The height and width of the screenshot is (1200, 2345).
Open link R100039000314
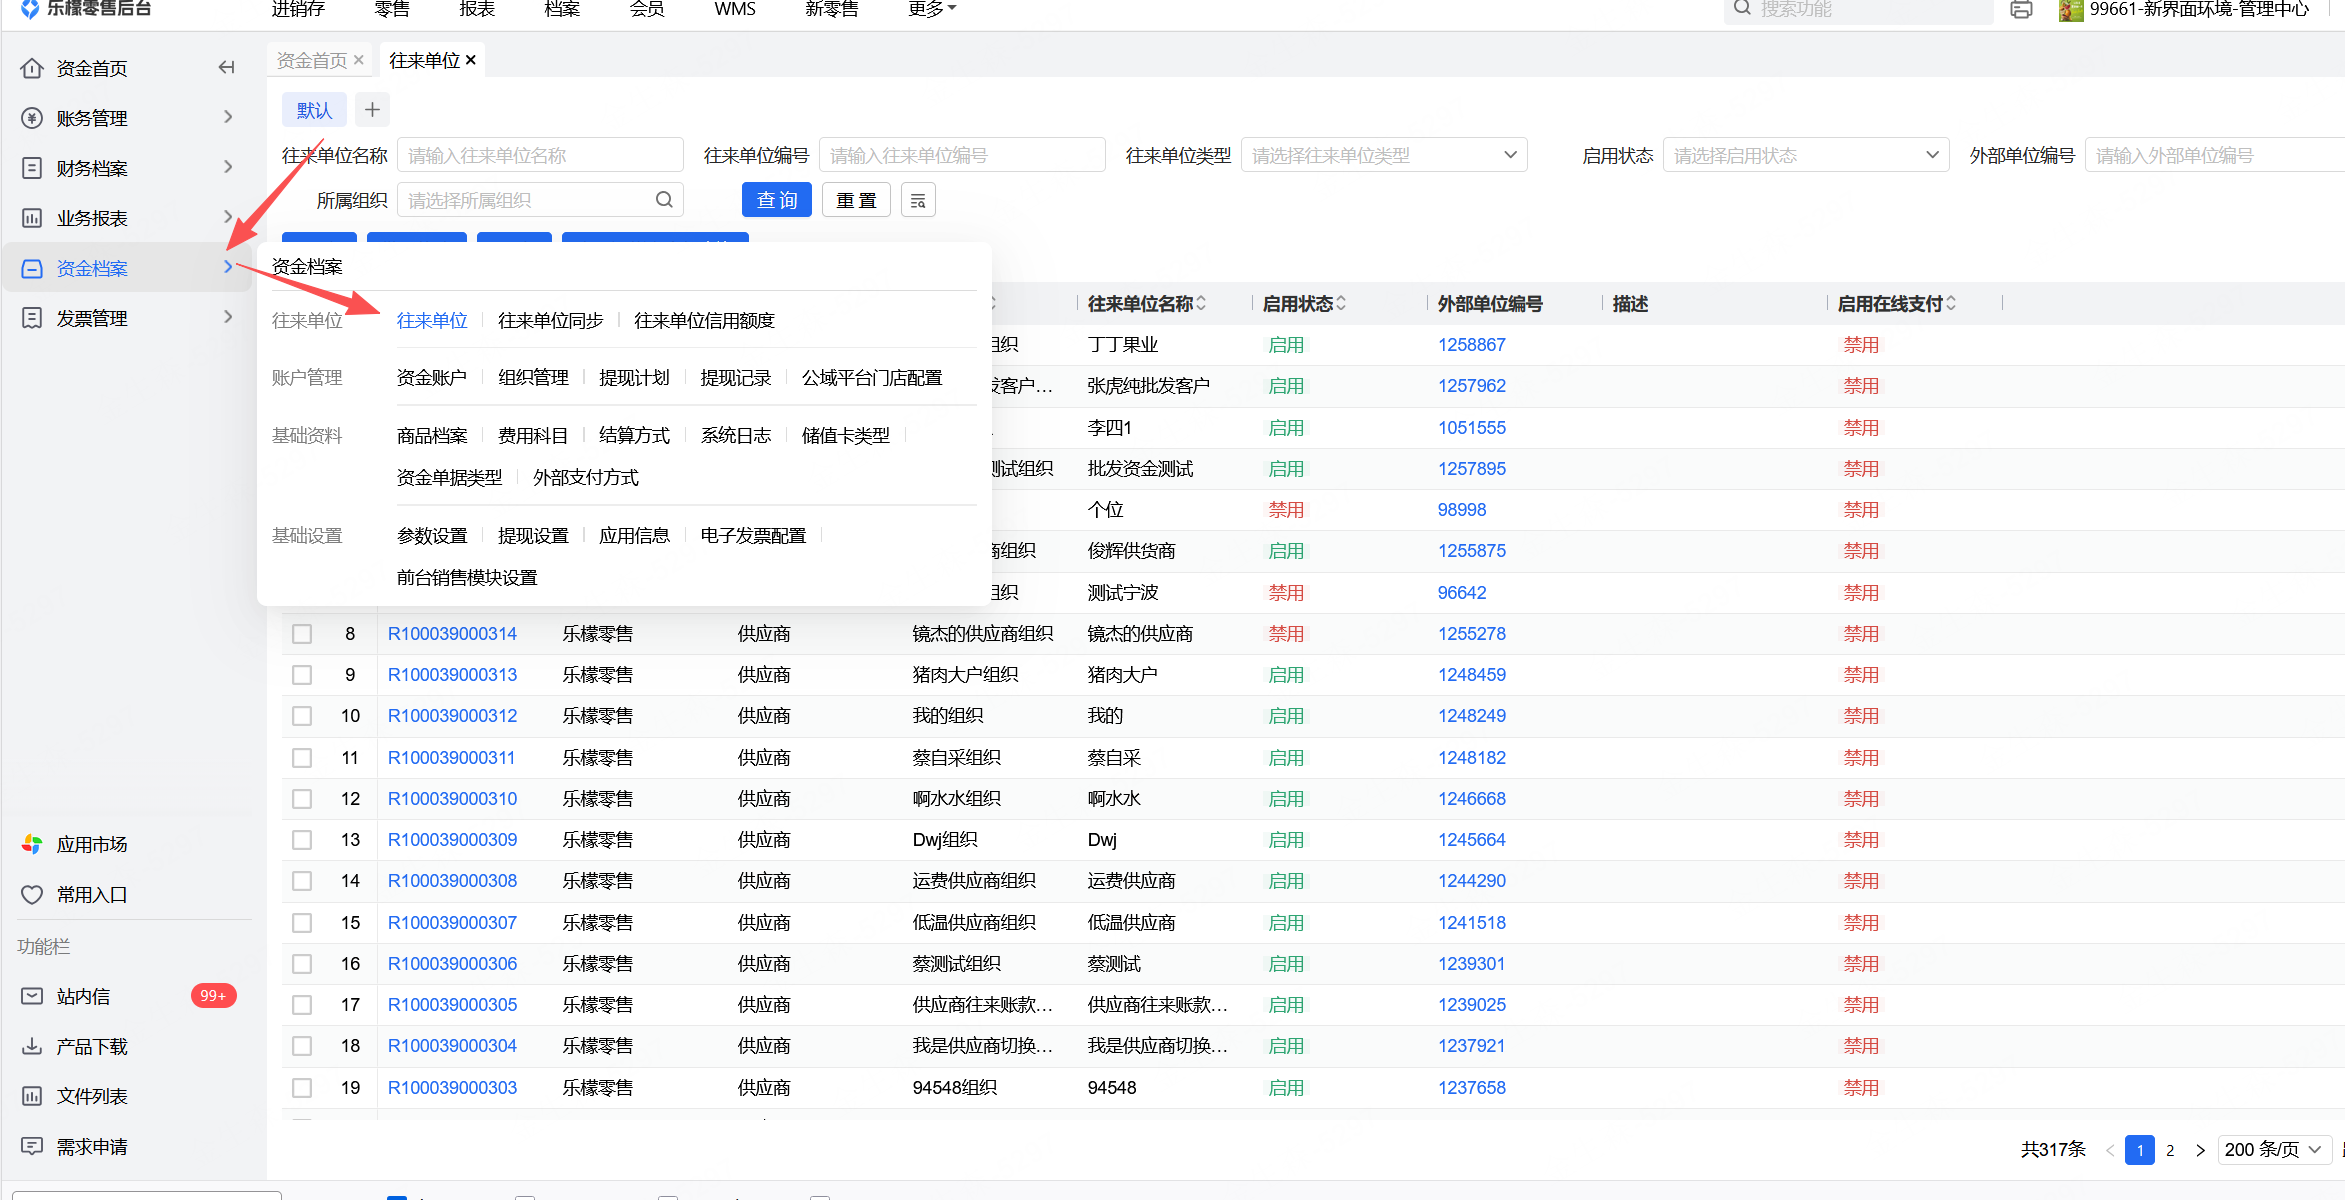click(452, 634)
